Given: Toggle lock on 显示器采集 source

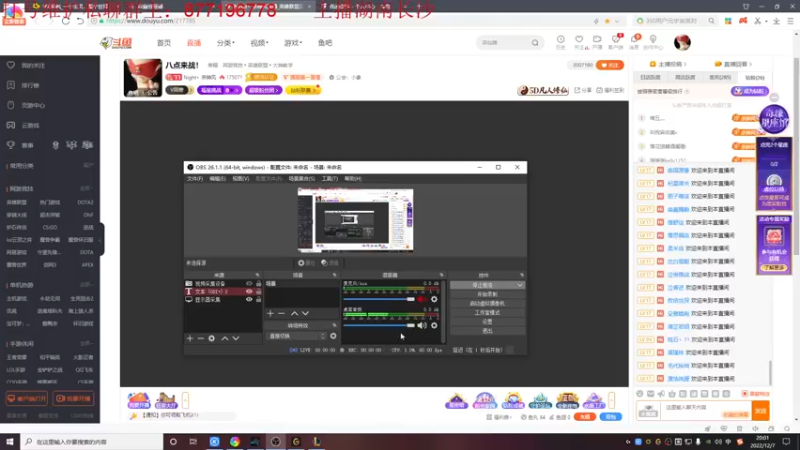Looking at the screenshot, I should click(258, 299).
